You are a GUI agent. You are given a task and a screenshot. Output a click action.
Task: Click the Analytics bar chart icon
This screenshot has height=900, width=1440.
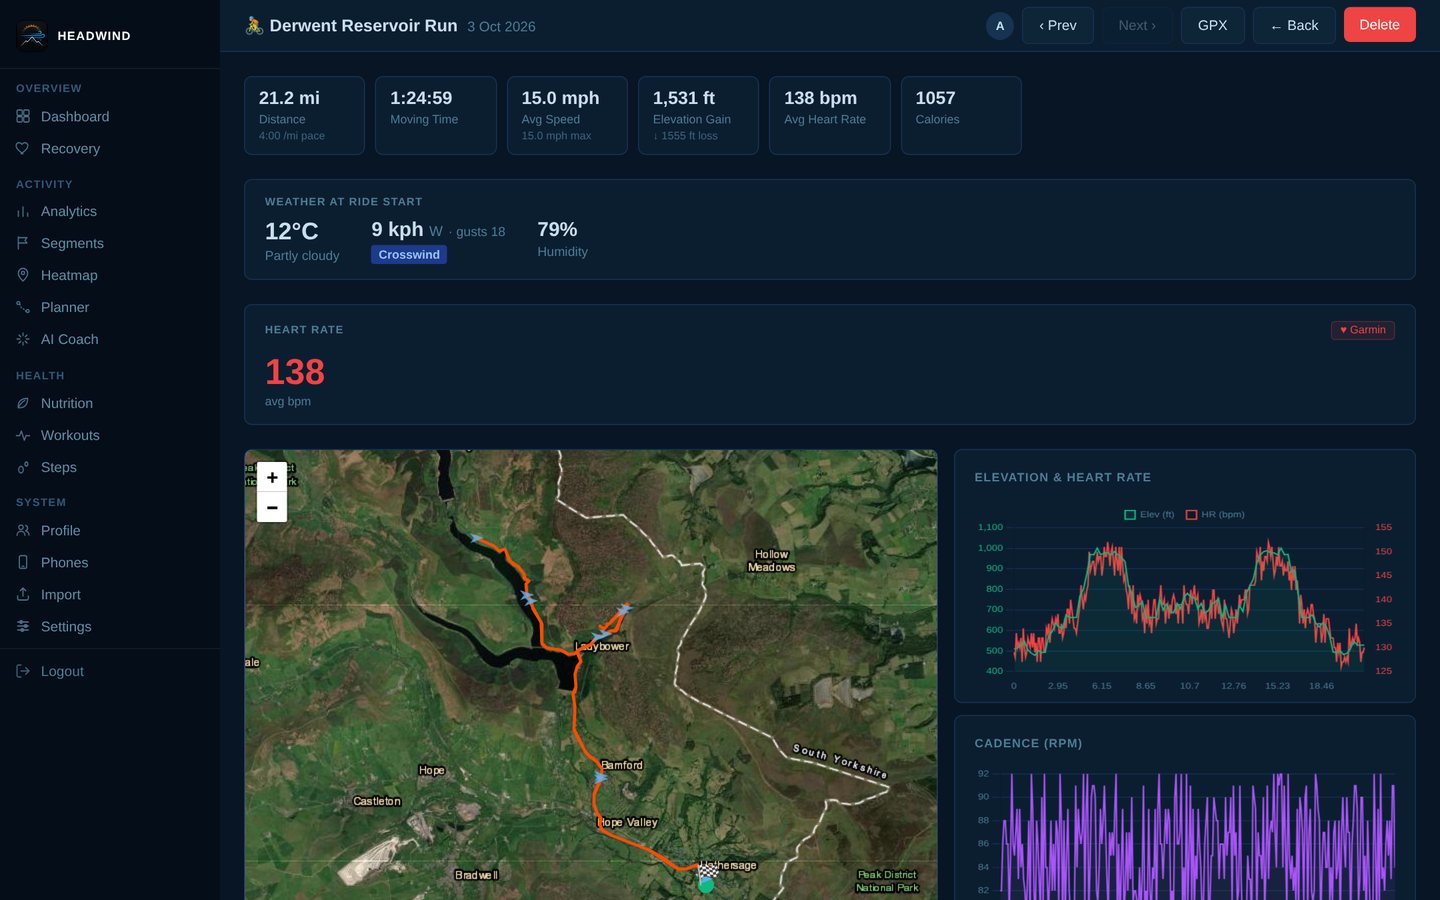pos(23,212)
